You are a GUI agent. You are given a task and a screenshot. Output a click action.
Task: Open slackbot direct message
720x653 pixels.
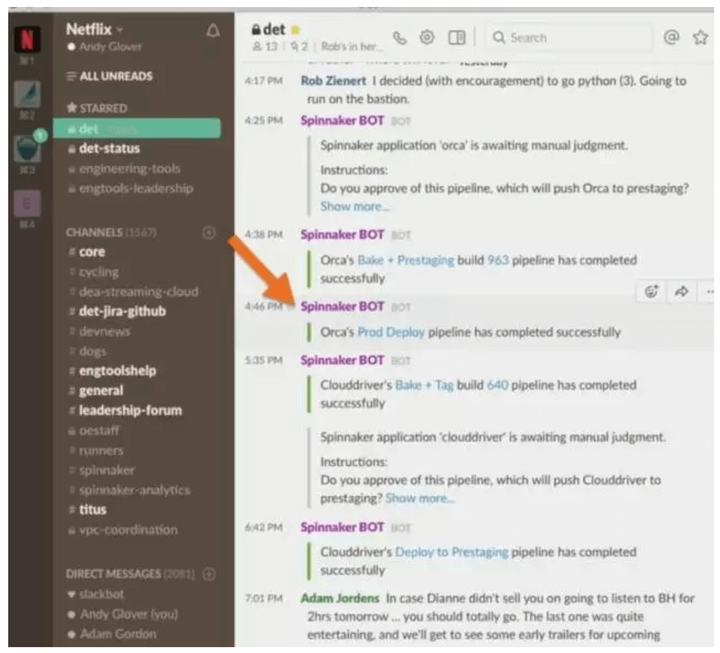96,594
